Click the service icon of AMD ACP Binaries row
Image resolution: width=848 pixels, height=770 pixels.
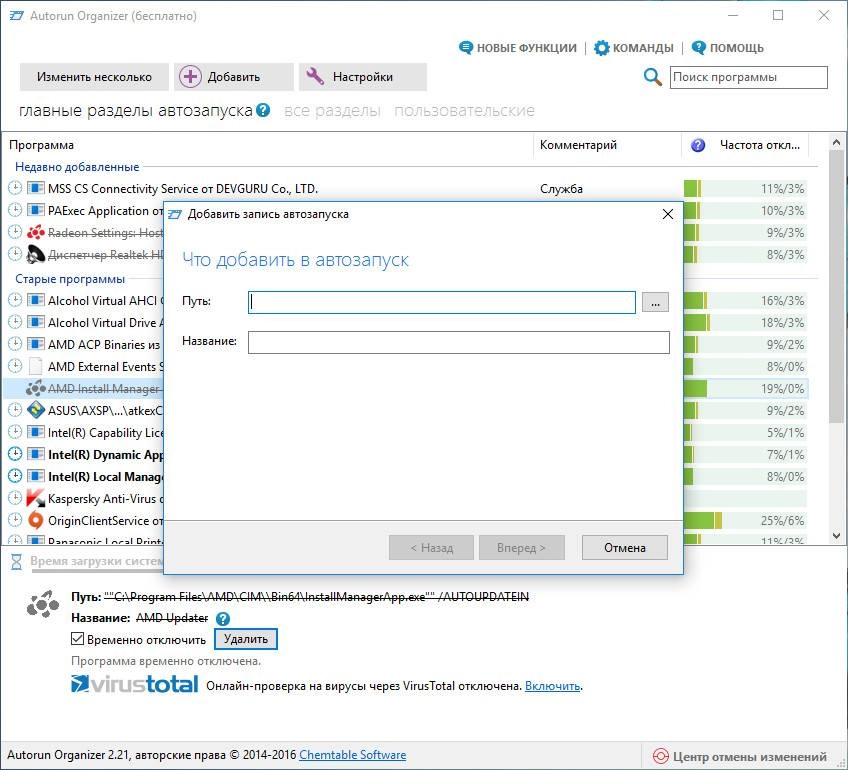(x=36, y=344)
